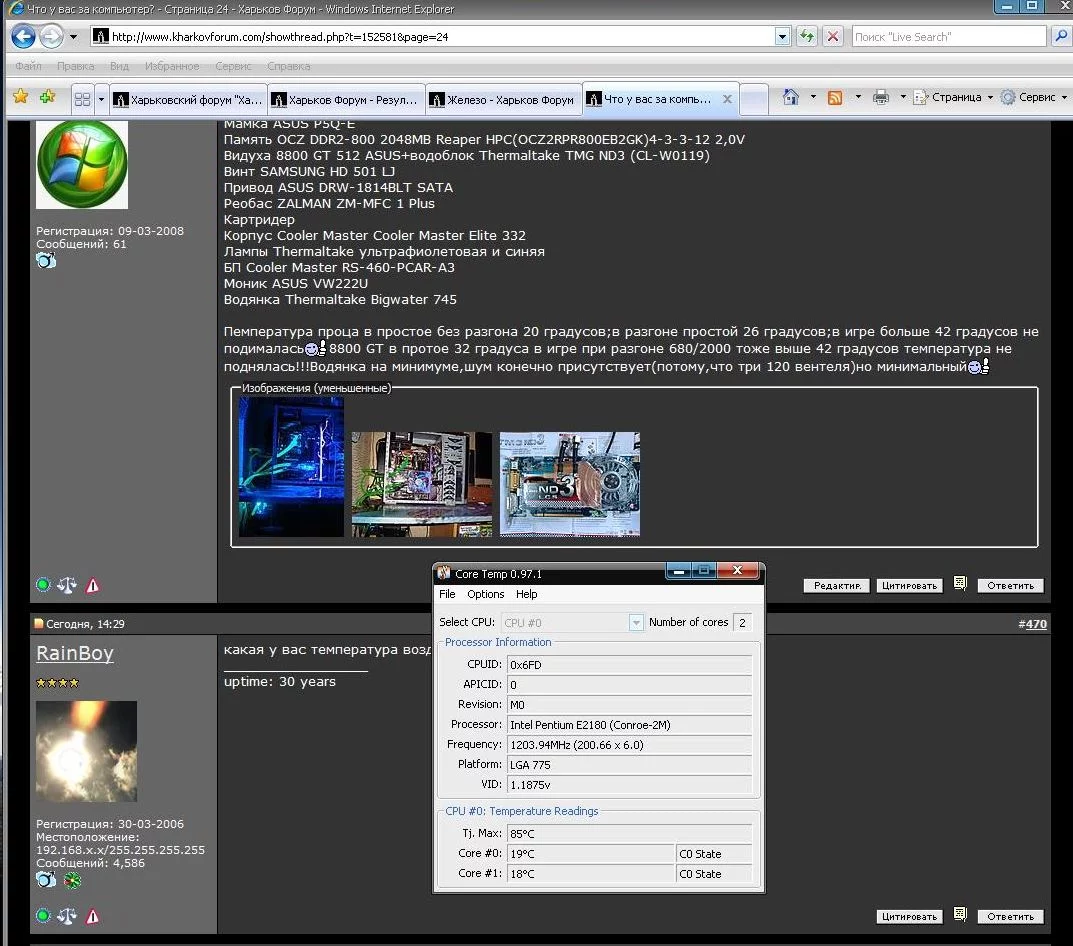Open the blue-lit PC case thumbnail
Screen dimensions: 1073x946
pos(292,467)
